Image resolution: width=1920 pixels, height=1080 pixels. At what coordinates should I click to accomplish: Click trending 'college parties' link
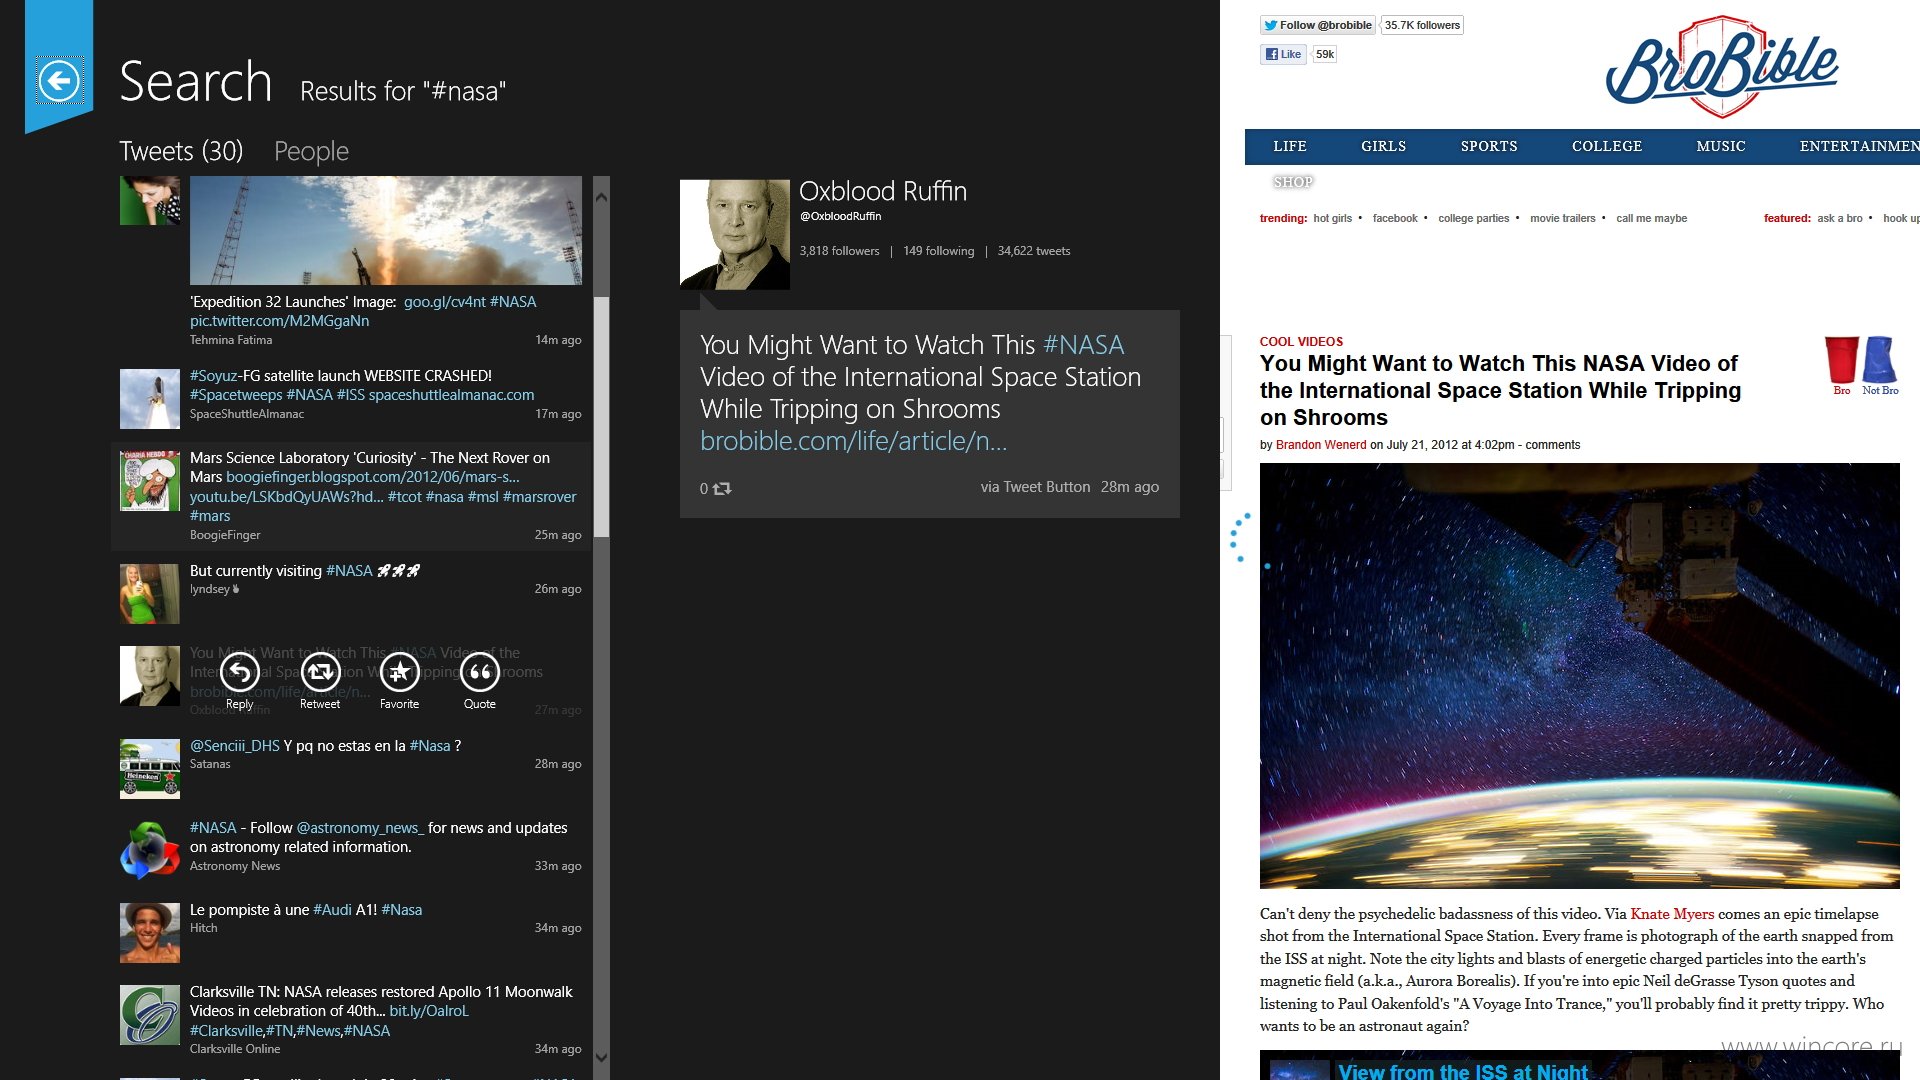point(1473,218)
